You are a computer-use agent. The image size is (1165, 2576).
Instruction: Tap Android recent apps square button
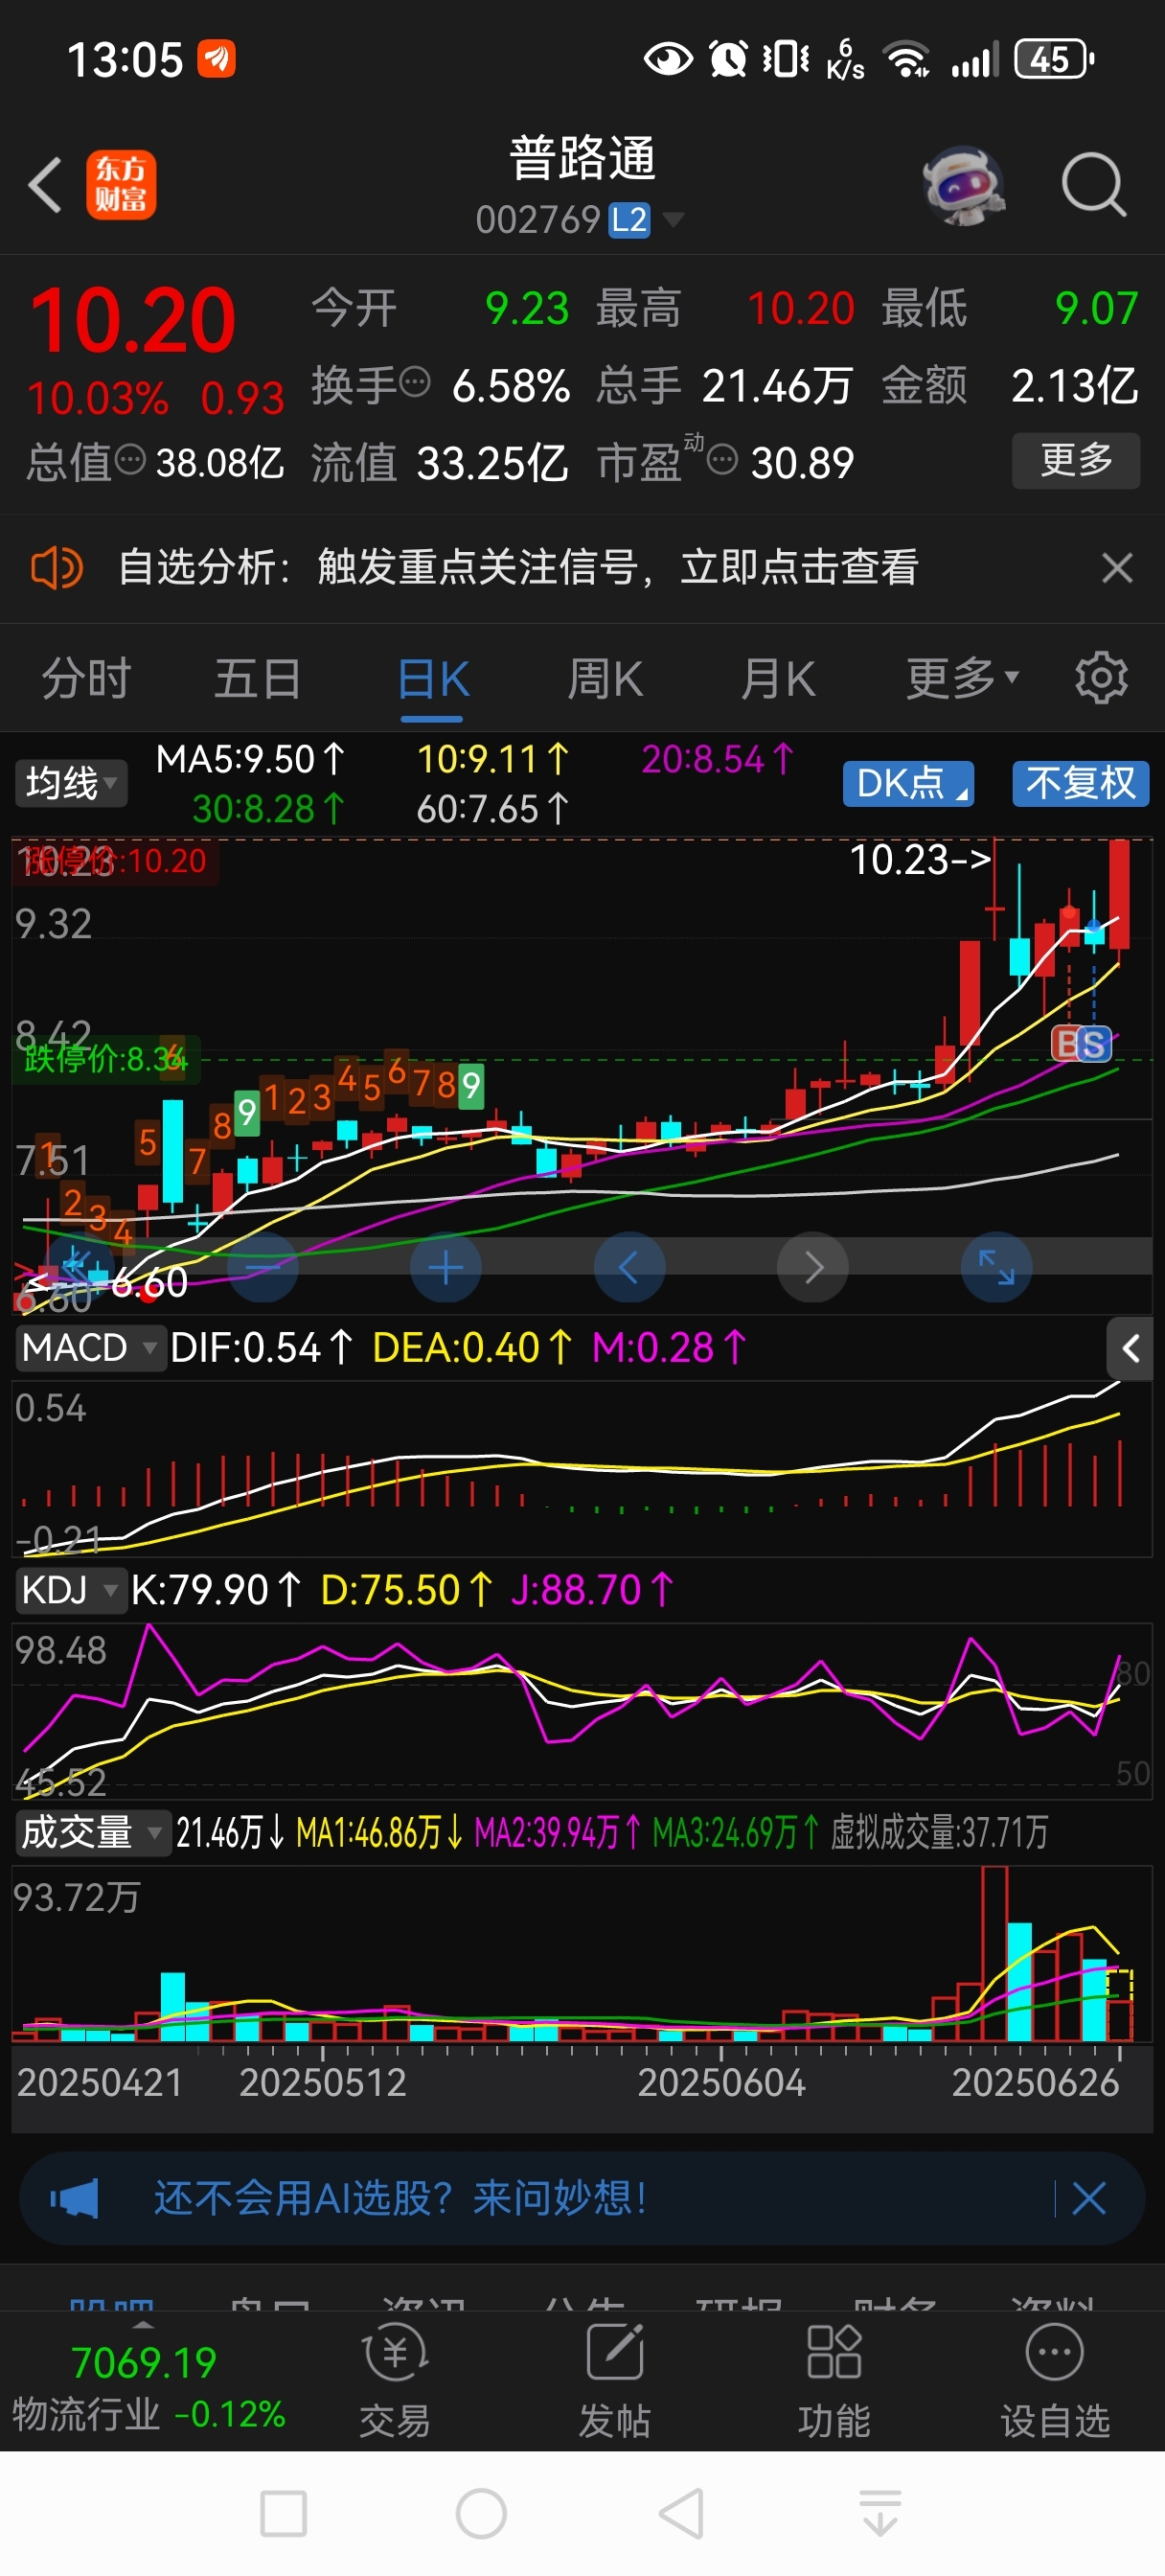point(283,2513)
